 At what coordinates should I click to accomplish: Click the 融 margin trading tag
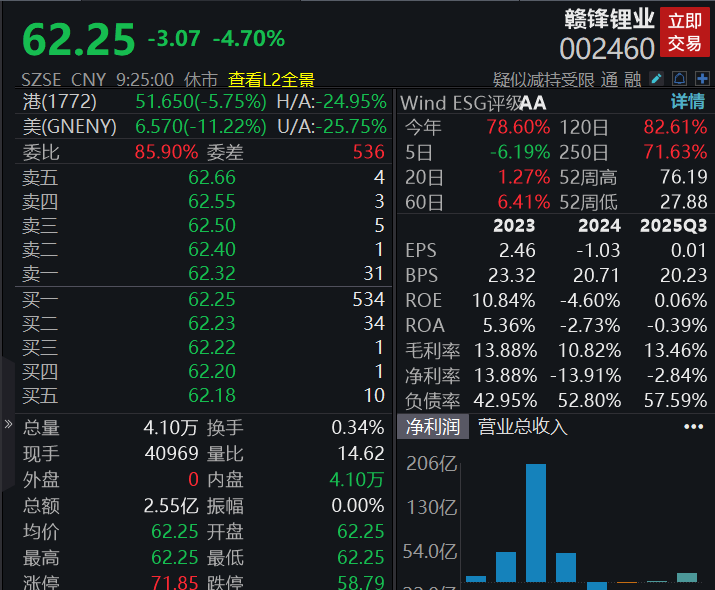[x=632, y=79]
